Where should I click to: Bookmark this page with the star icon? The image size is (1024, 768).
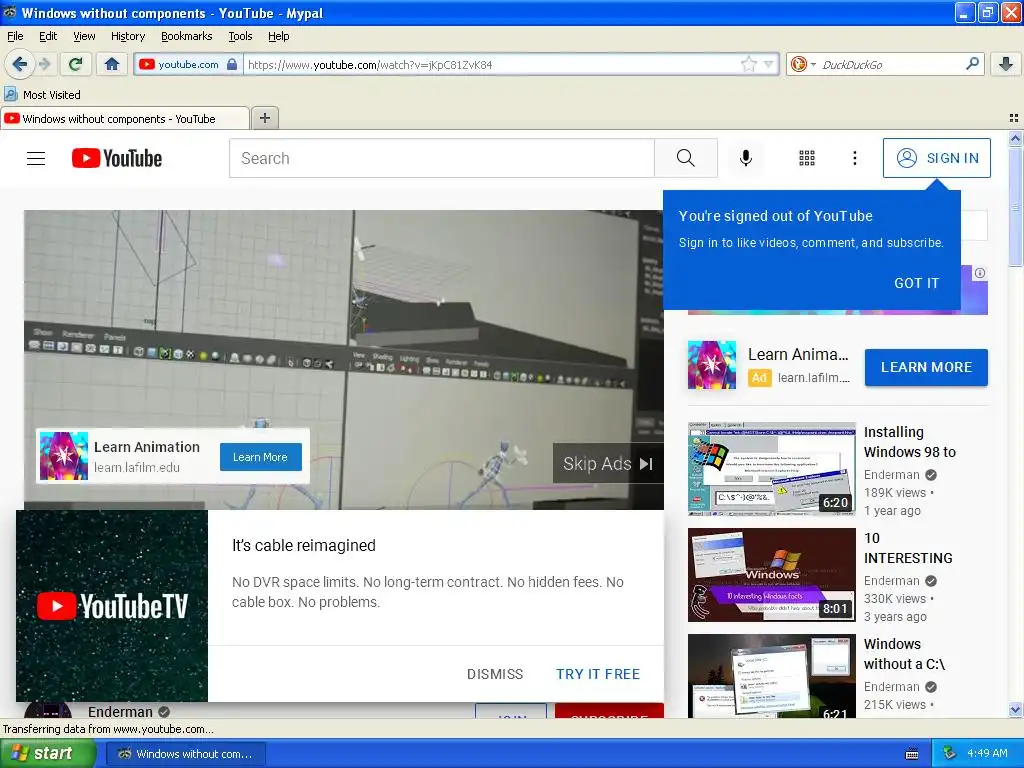[x=748, y=64]
